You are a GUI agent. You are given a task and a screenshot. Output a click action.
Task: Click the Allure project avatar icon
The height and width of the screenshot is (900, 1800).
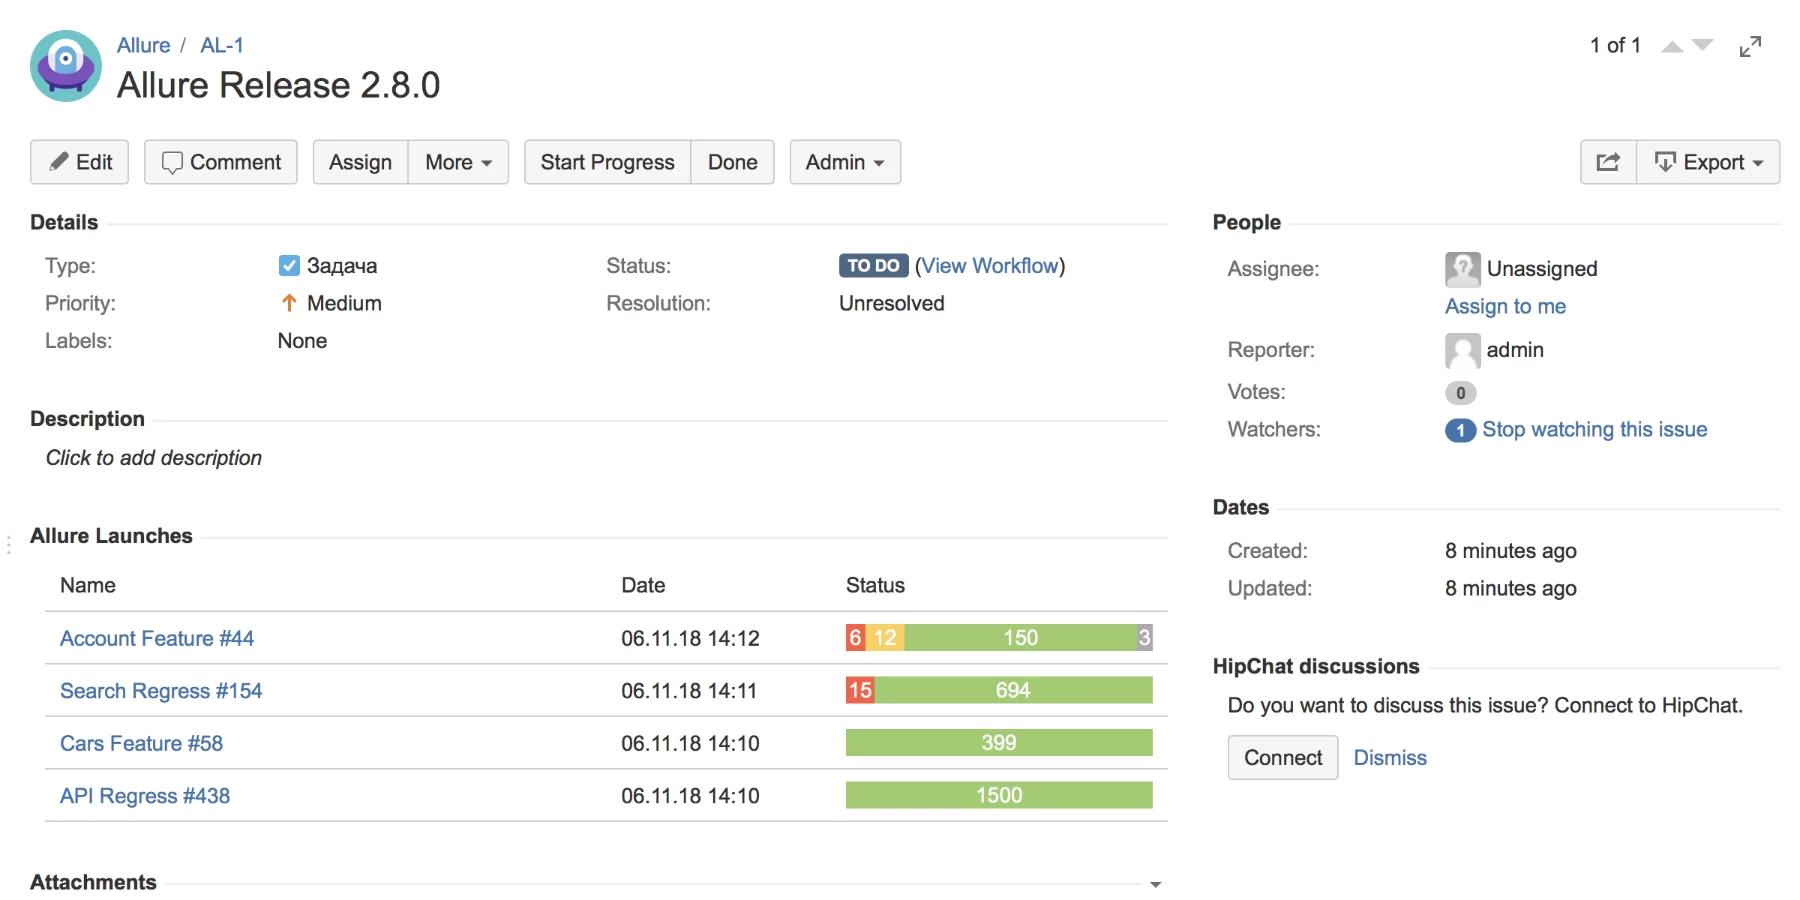(66, 66)
